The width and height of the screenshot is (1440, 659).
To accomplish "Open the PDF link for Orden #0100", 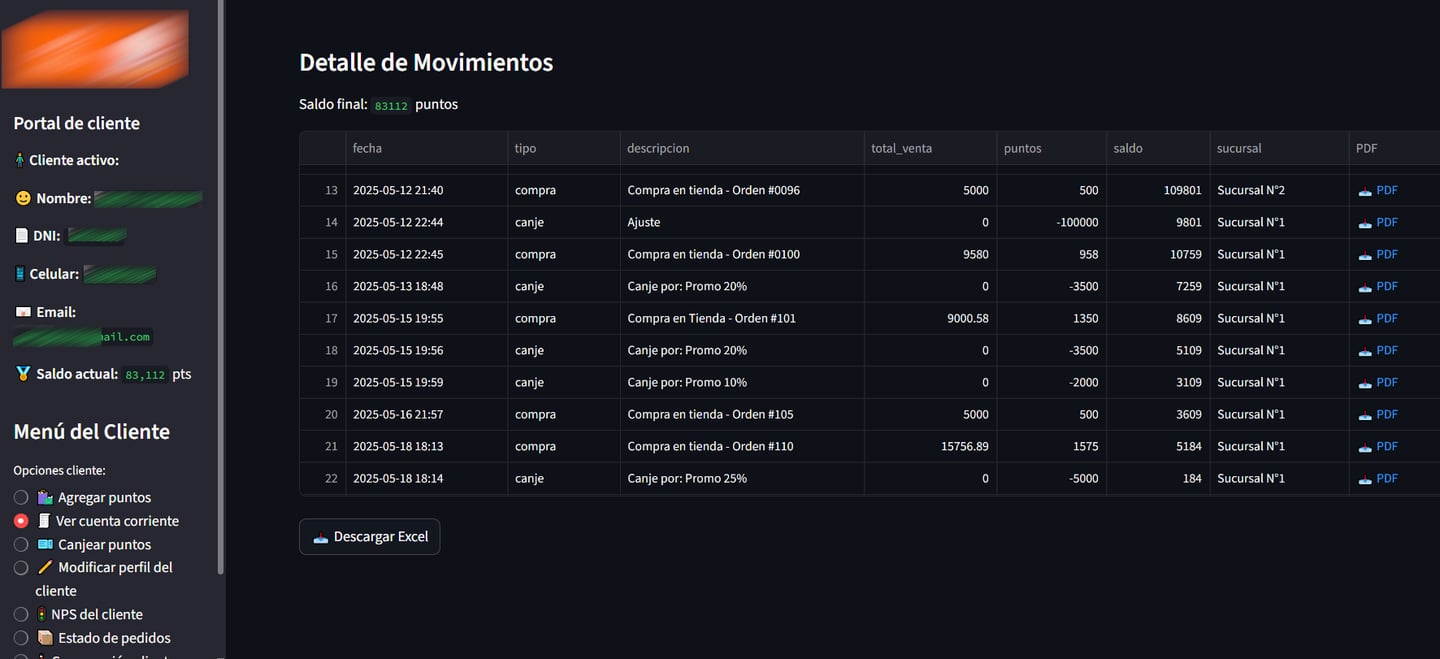I will (1386, 254).
